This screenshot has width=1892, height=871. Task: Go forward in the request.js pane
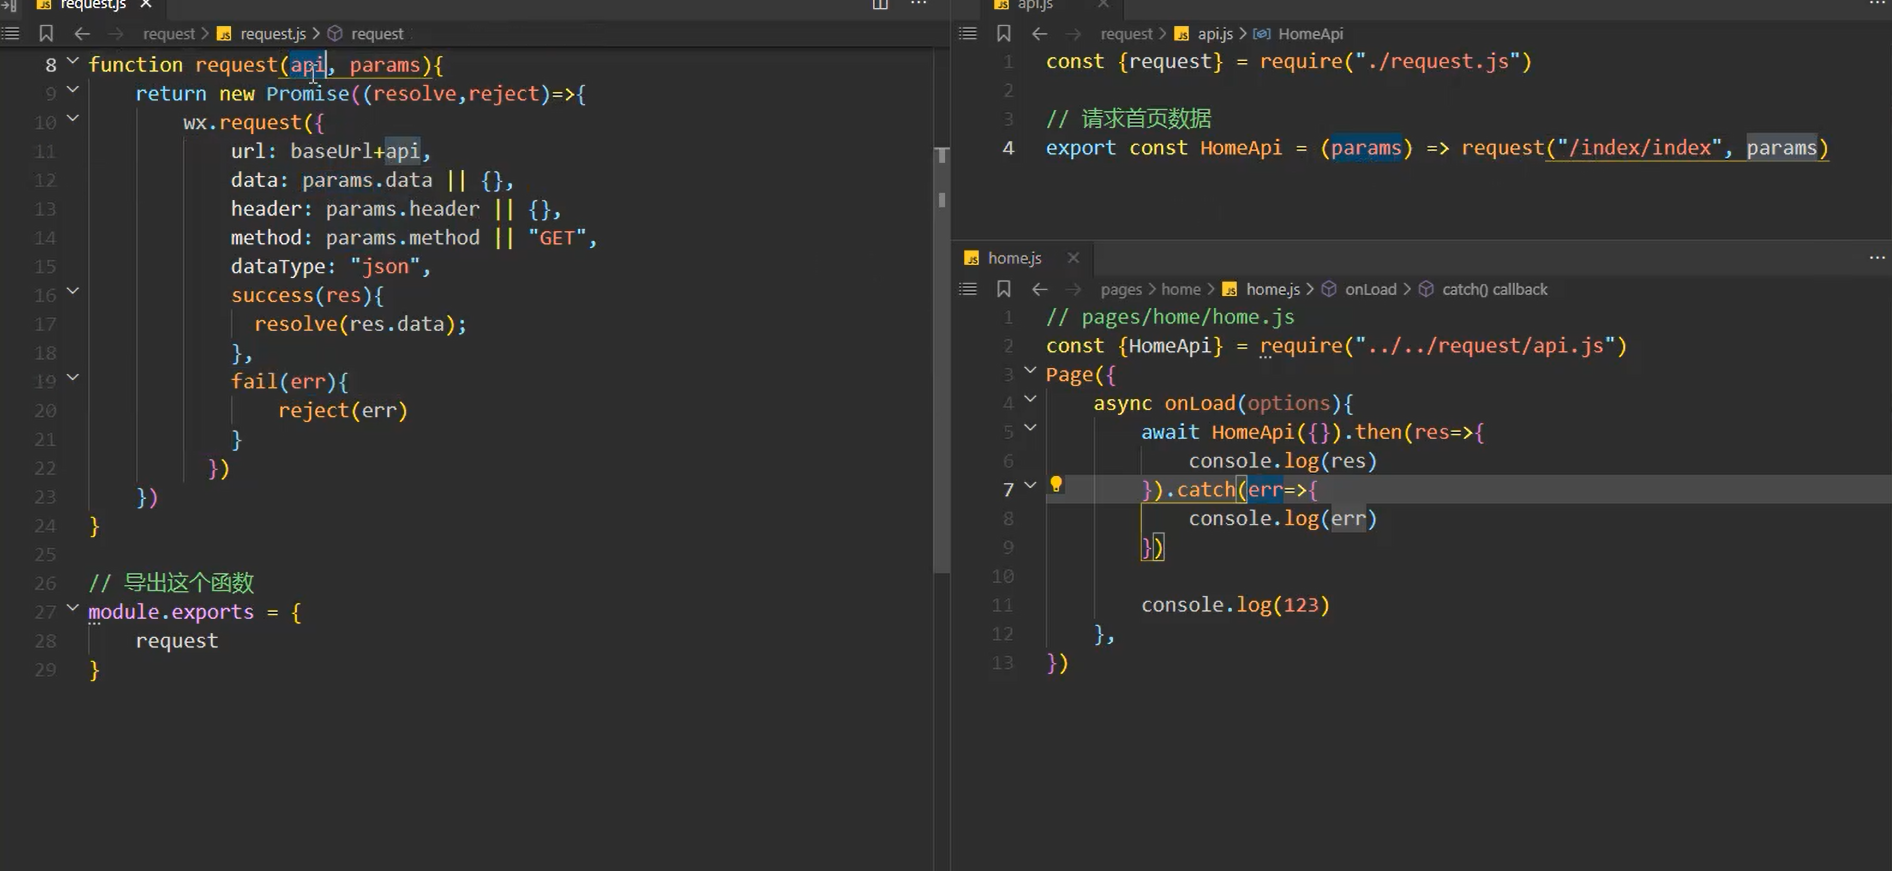tap(116, 33)
